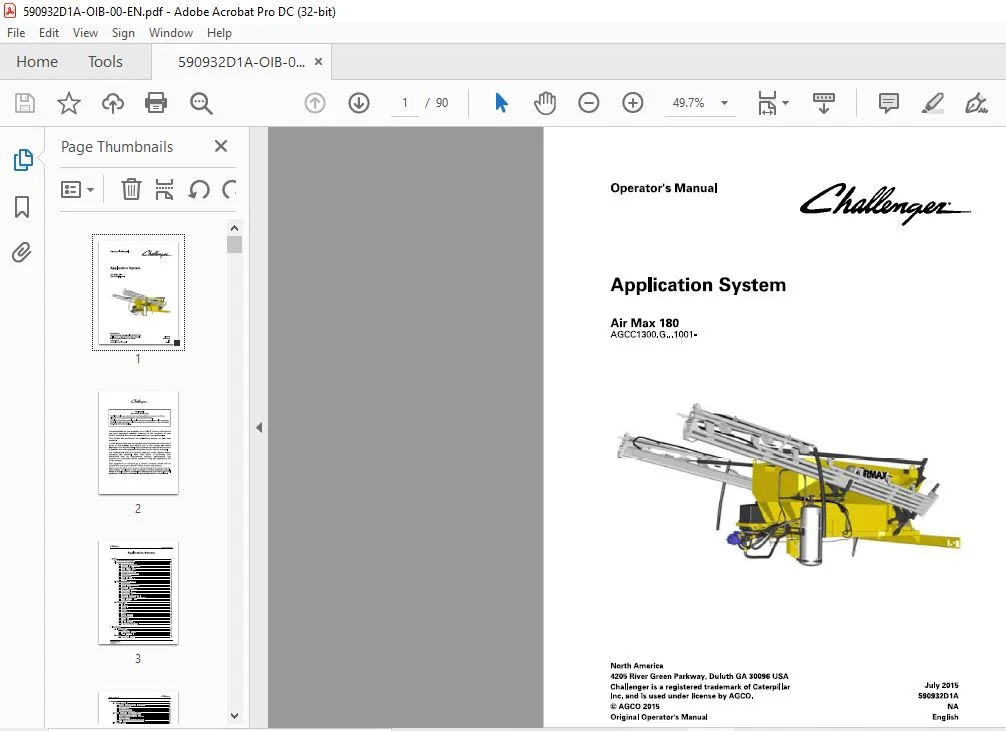This screenshot has width=1006, height=731.
Task: Activate the Hand pan tool
Action: [545, 103]
